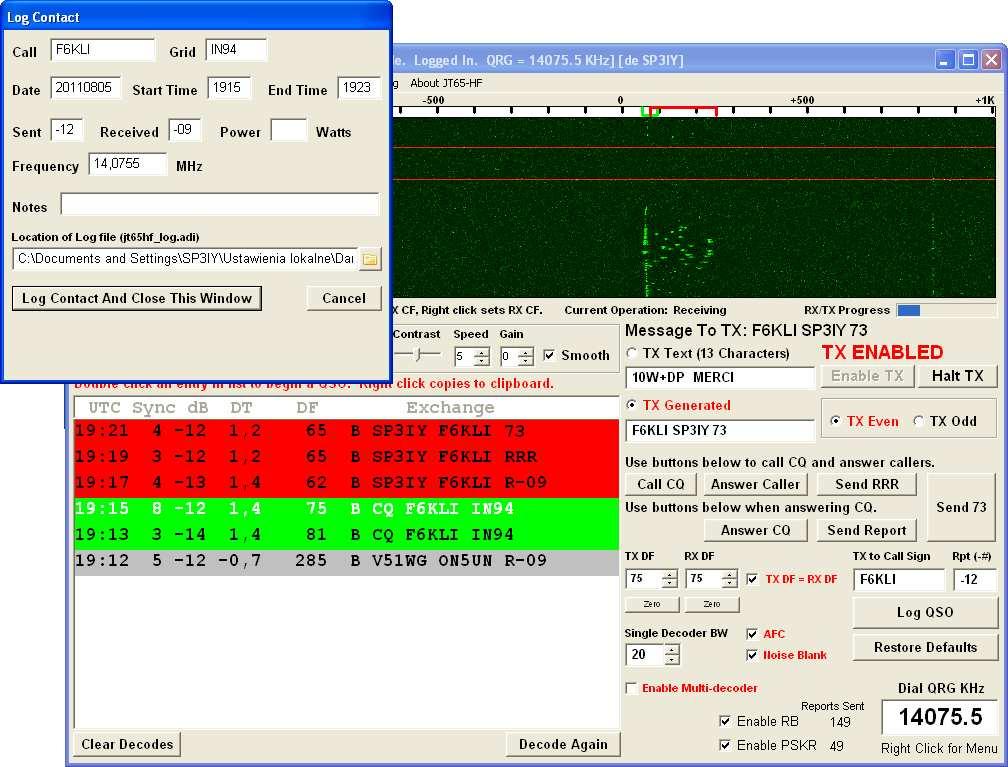Click the Halt TX button
The height and width of the screenshot is (767, 1008).
coord(957,376)
